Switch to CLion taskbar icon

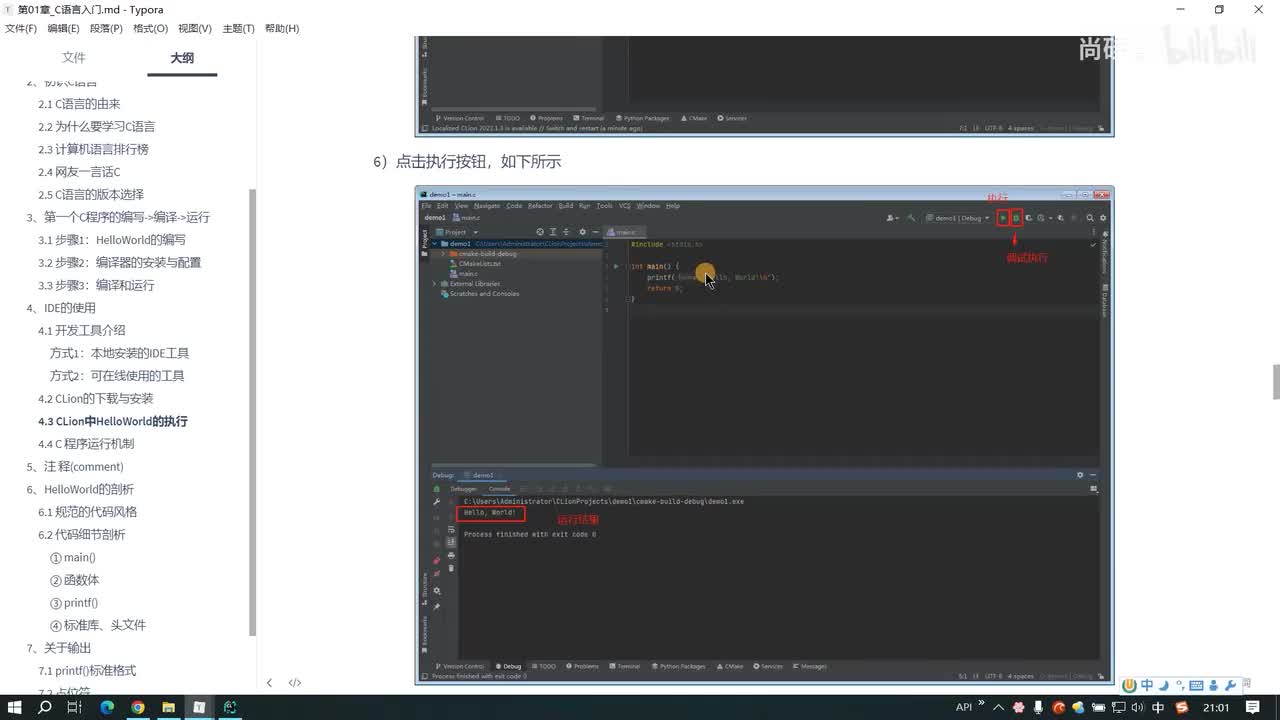pyautogui.click(x=230, y=707)
